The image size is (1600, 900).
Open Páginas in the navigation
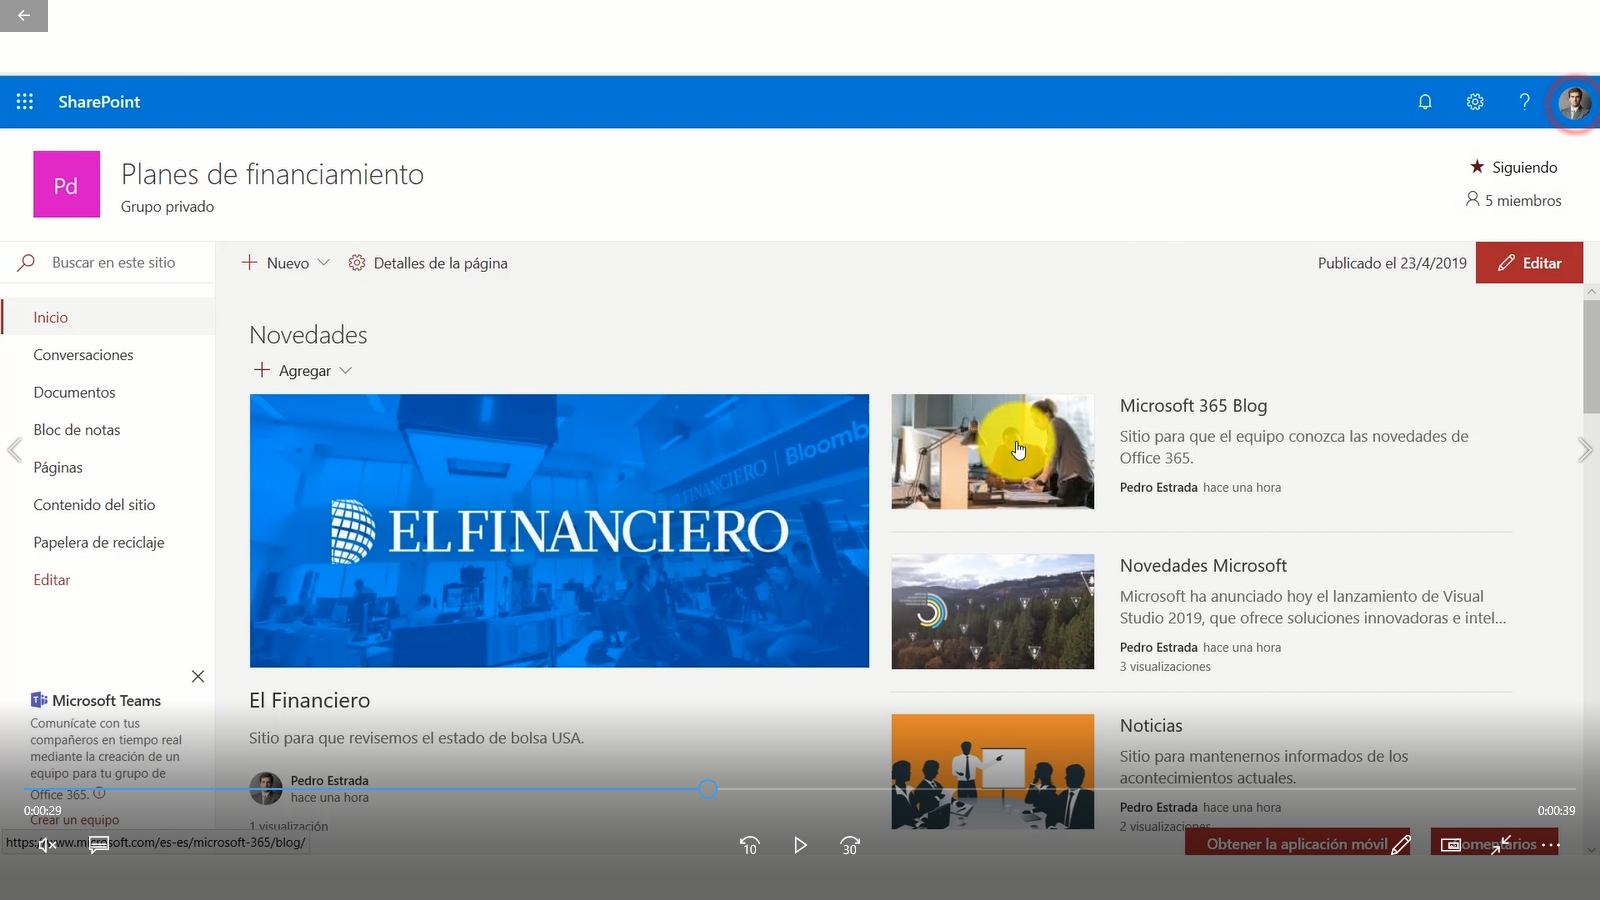point(58,467)
